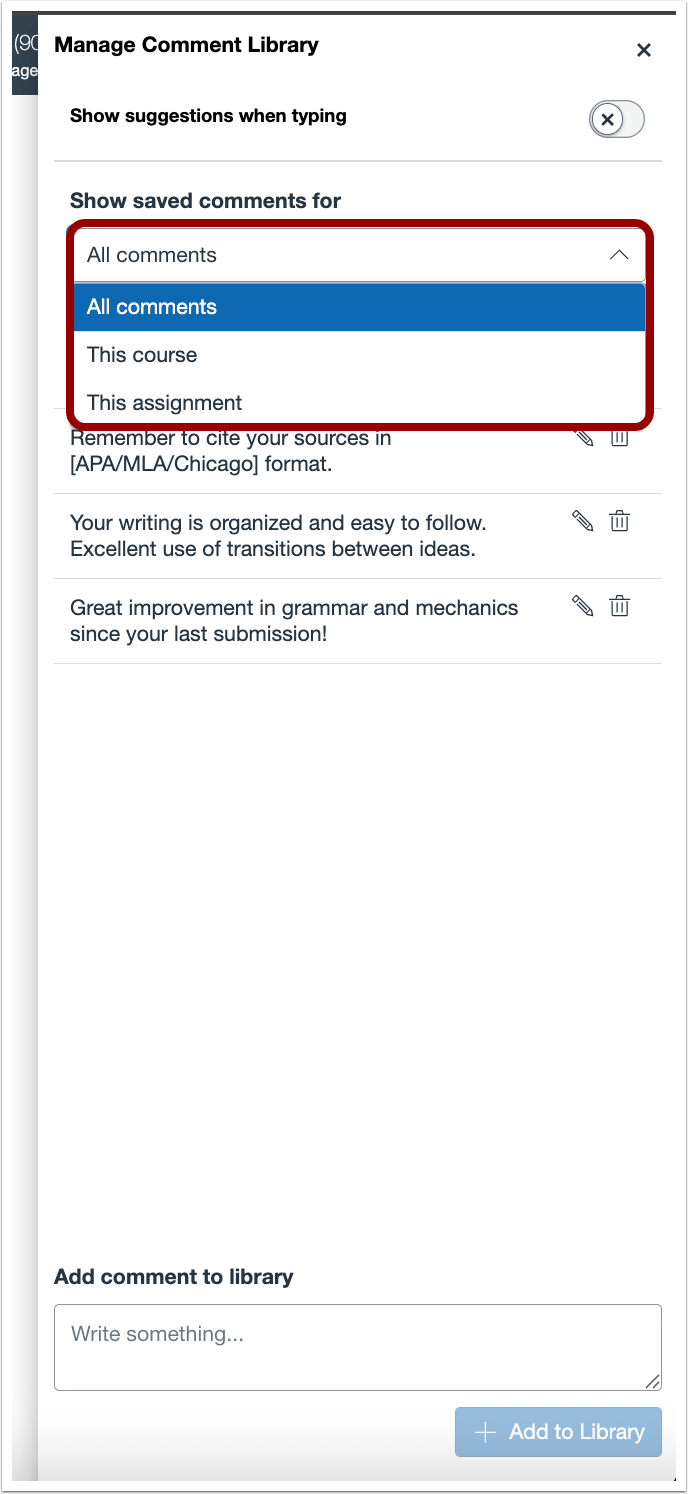Image resolution: width=688 pixels, height=1494 pixels.
Task: Edit the citation format comment
Action: coord(582,436)
